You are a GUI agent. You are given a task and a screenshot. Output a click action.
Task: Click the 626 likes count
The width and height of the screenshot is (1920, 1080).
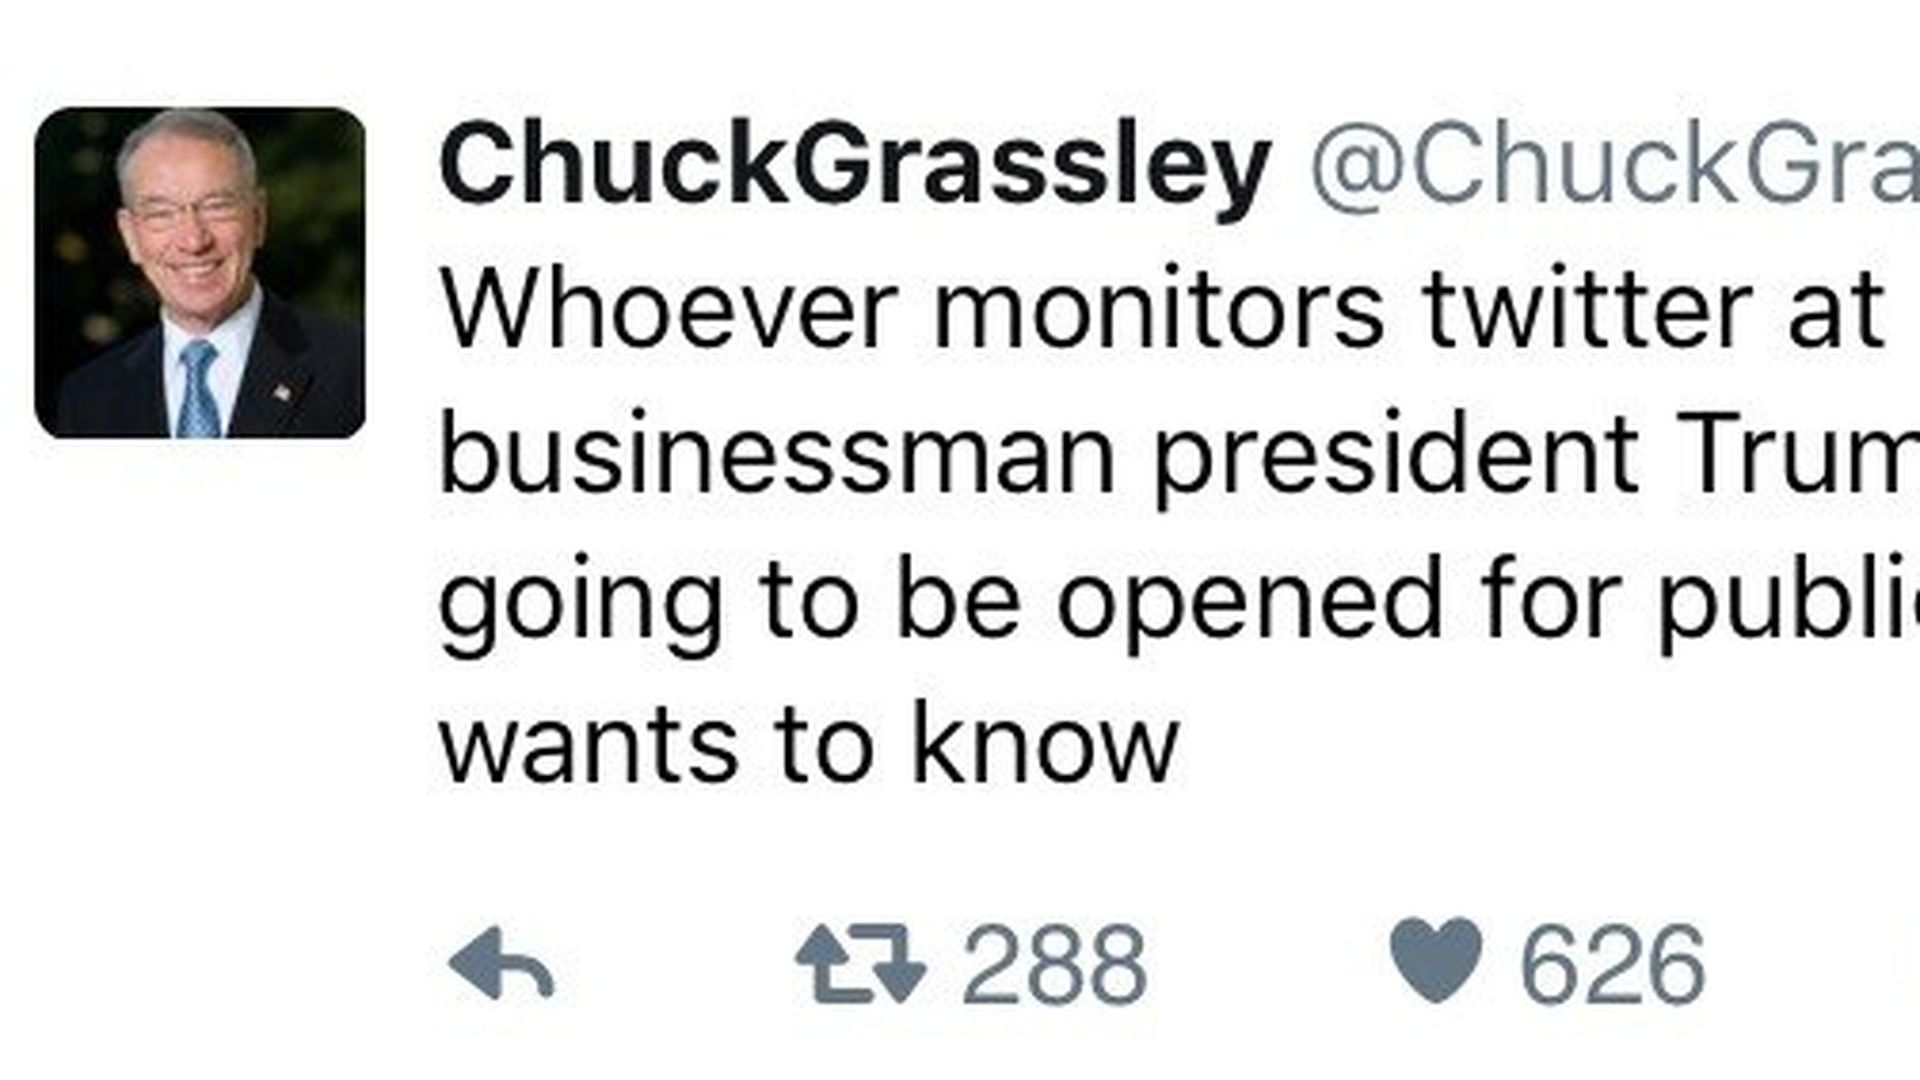1612,965
